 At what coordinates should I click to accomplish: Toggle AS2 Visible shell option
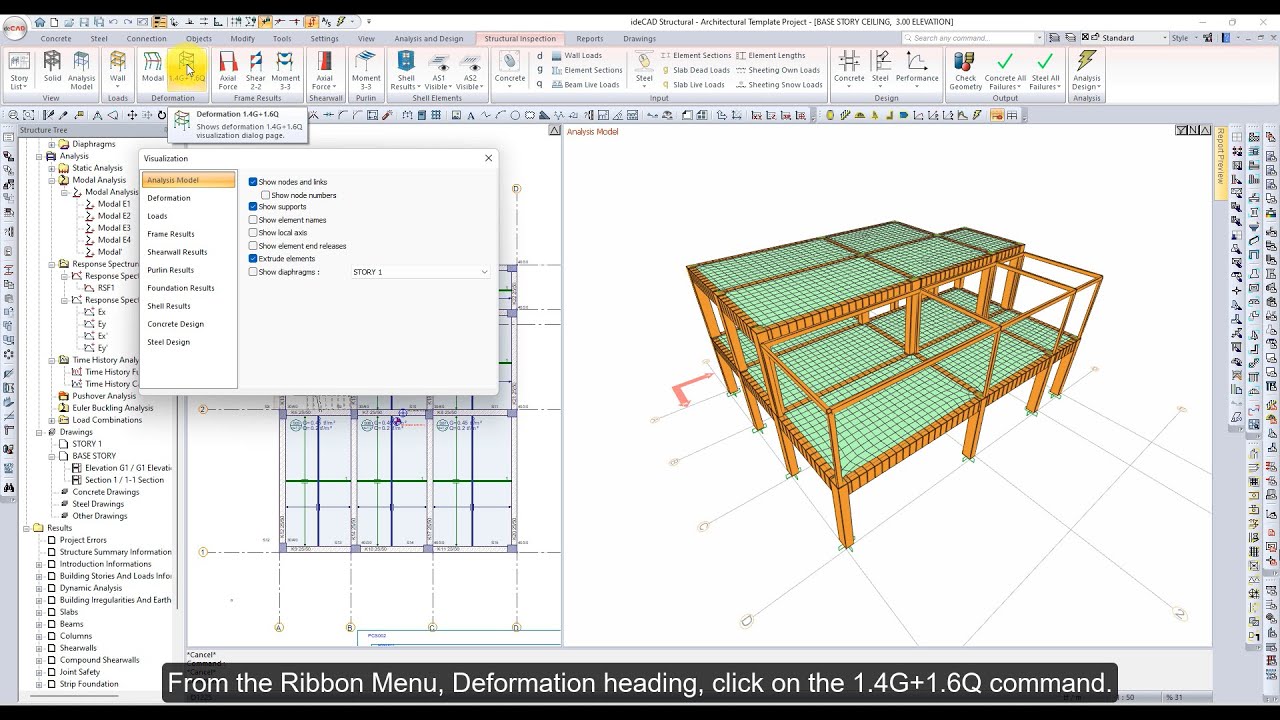point(470,70)
